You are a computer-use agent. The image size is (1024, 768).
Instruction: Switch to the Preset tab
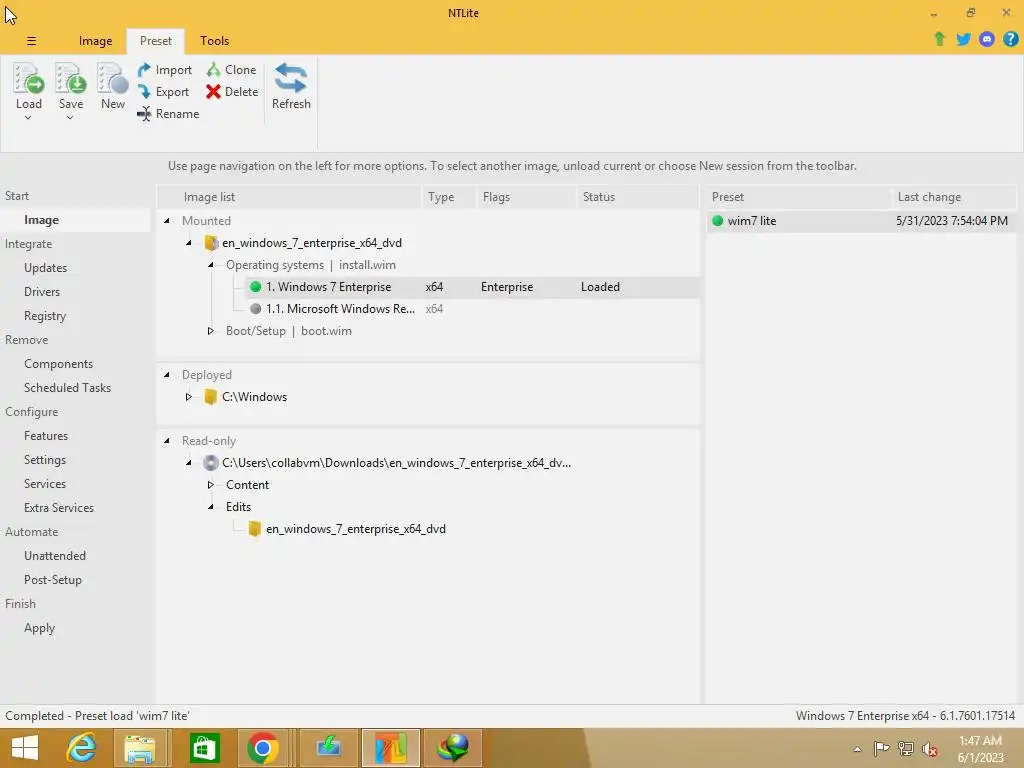pos(155,41)
